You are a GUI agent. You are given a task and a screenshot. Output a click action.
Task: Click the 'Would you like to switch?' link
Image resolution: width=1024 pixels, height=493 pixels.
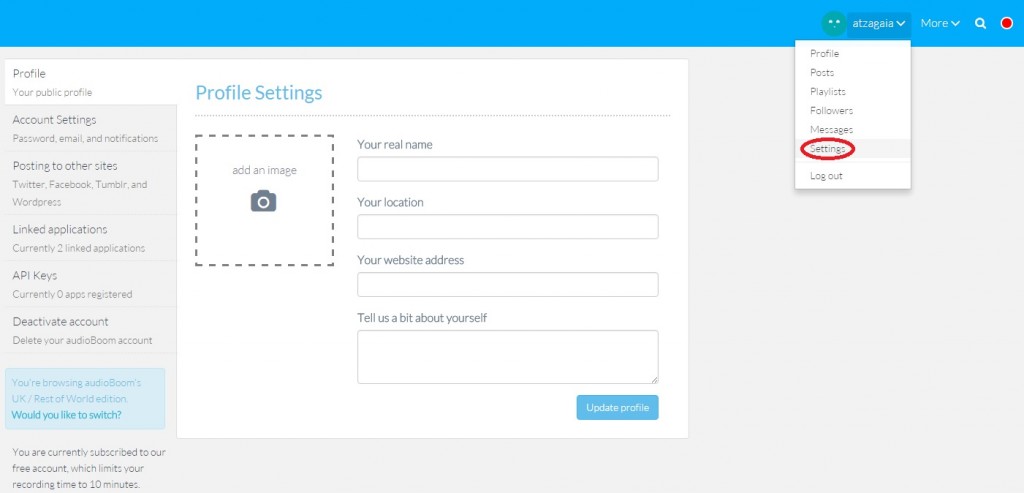(66, 415)
